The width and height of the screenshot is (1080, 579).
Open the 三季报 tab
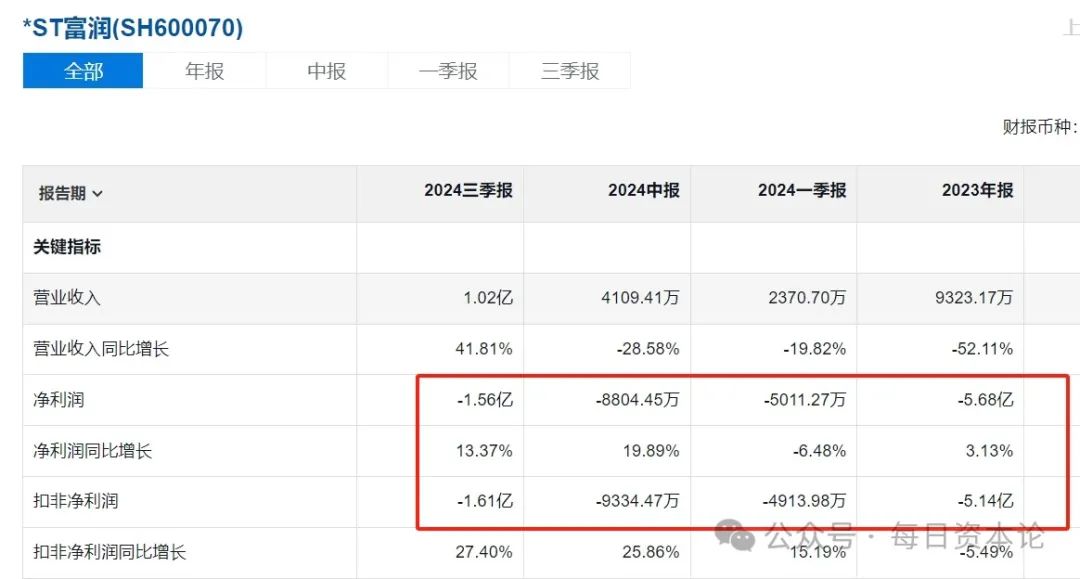pos(570,71)
